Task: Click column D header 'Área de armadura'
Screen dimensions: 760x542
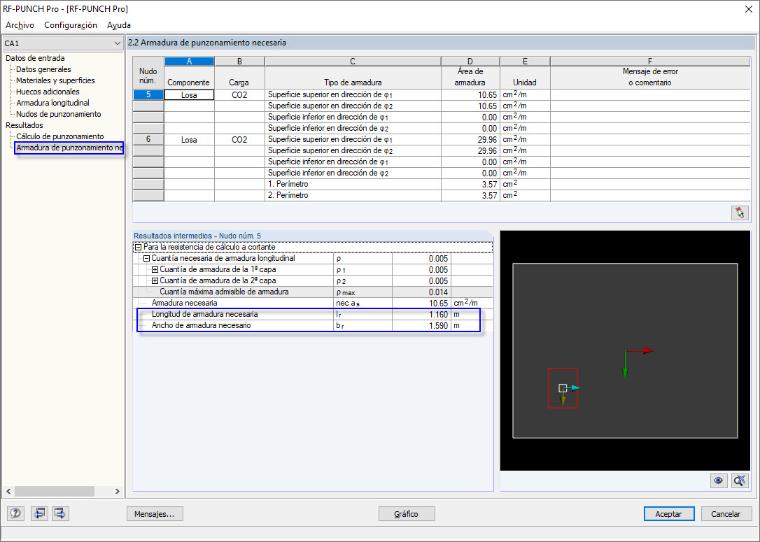Action: click(470, 77)
